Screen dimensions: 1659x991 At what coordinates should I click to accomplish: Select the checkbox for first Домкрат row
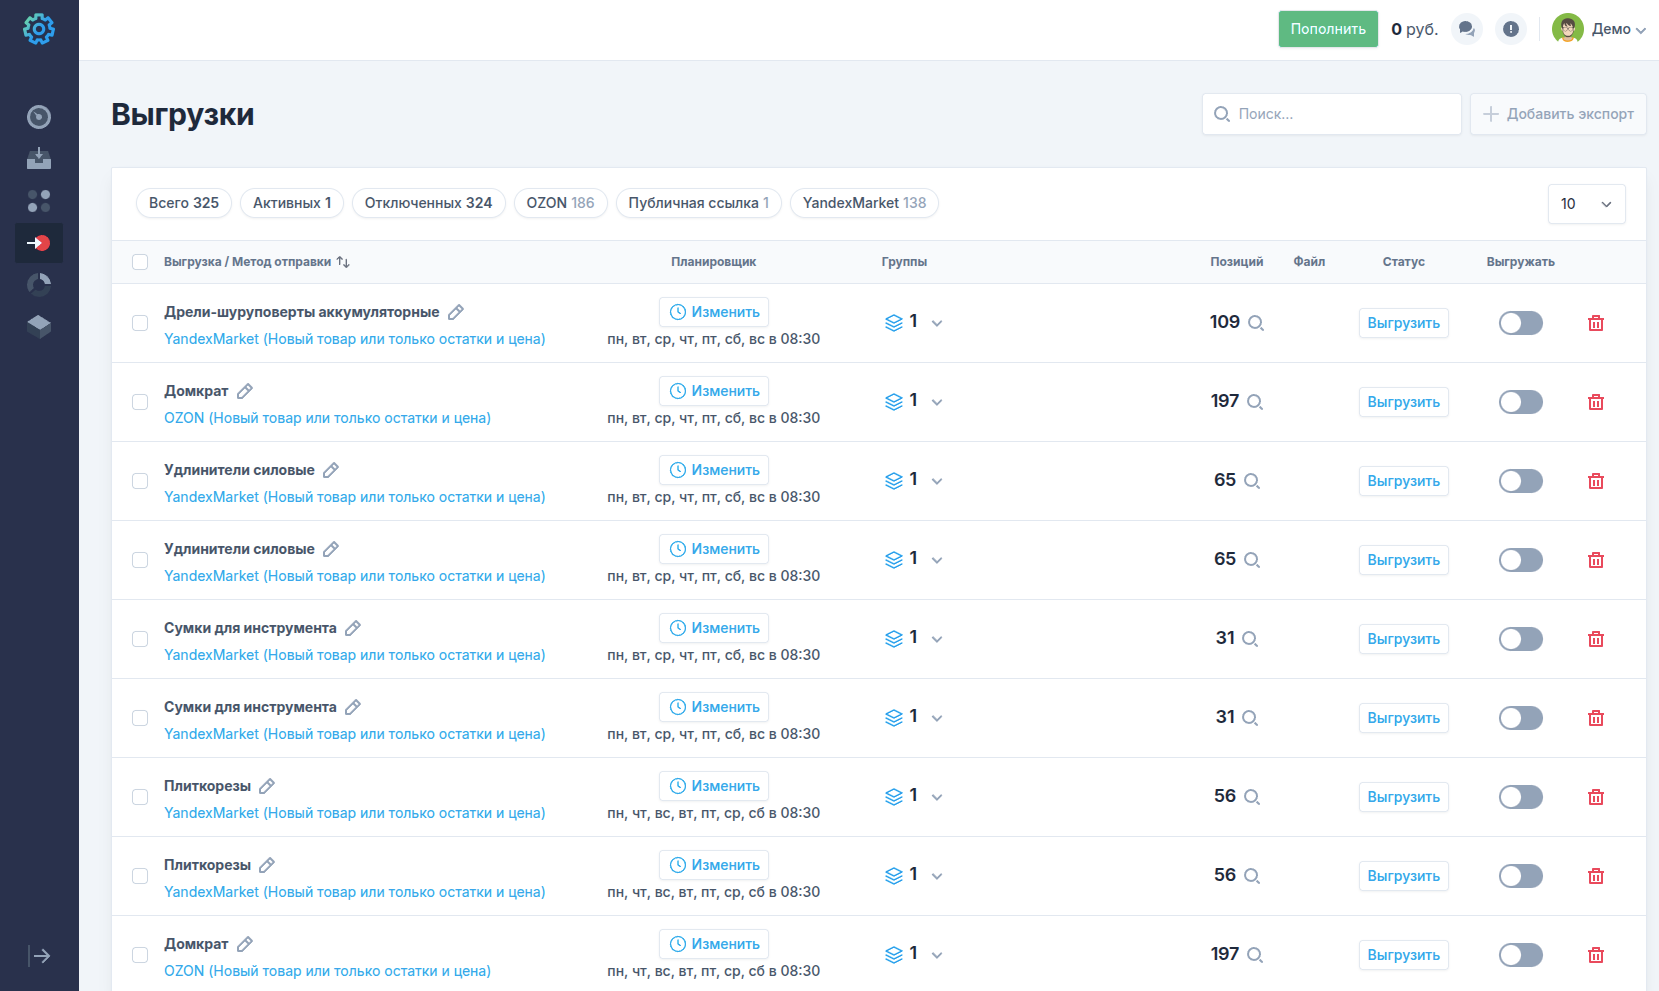[x=140, y=402]
